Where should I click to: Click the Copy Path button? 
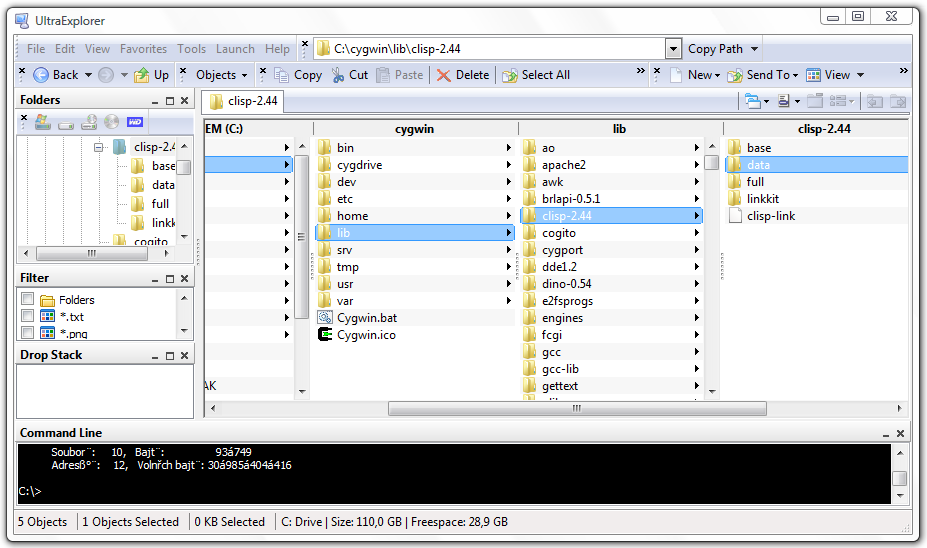click(715, 49)
